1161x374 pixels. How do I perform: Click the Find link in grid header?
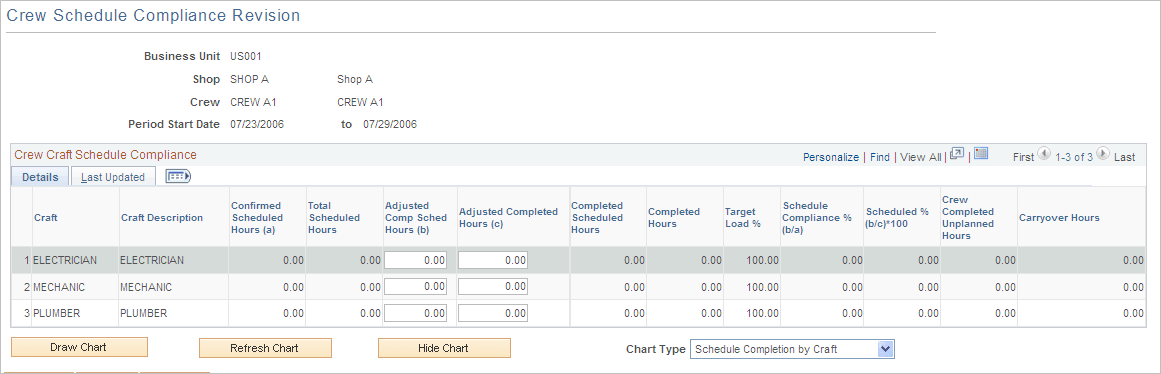pyautogui.click(x=880, y=157)
